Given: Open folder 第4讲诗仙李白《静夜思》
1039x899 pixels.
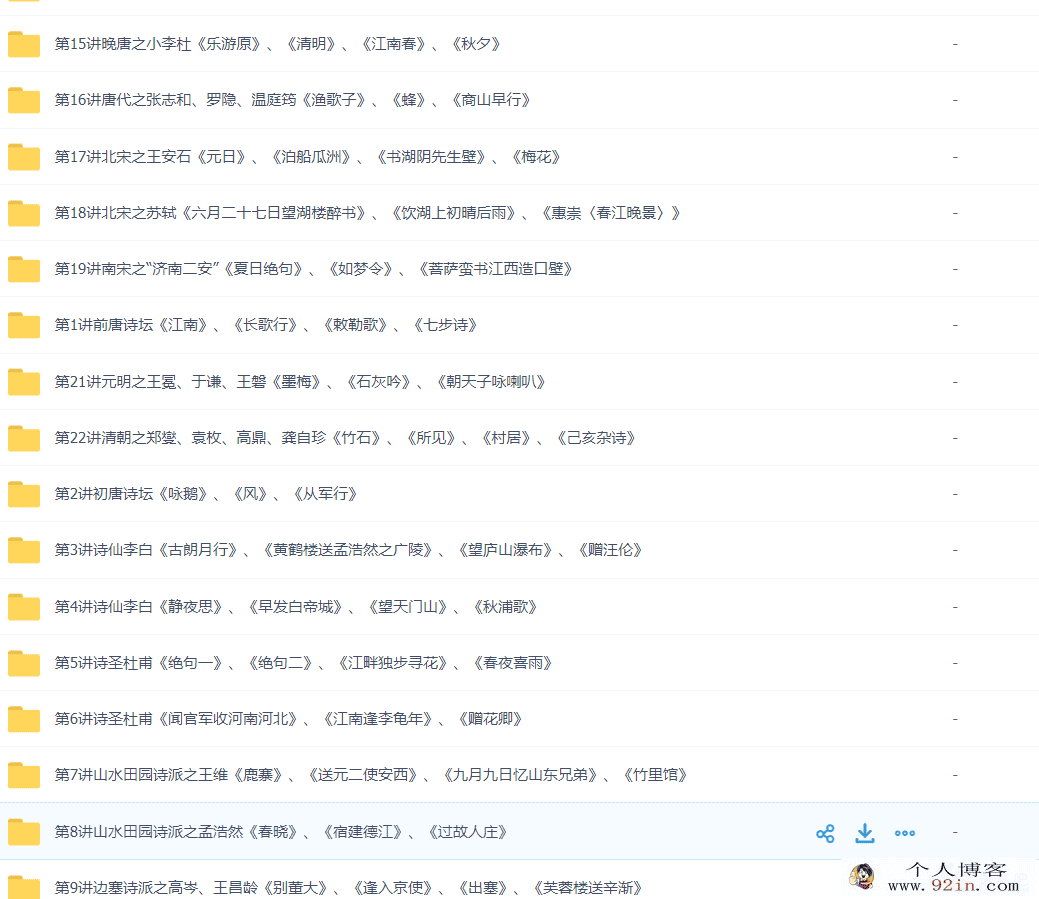Looking at the screenshot, I should coord(296,607).
